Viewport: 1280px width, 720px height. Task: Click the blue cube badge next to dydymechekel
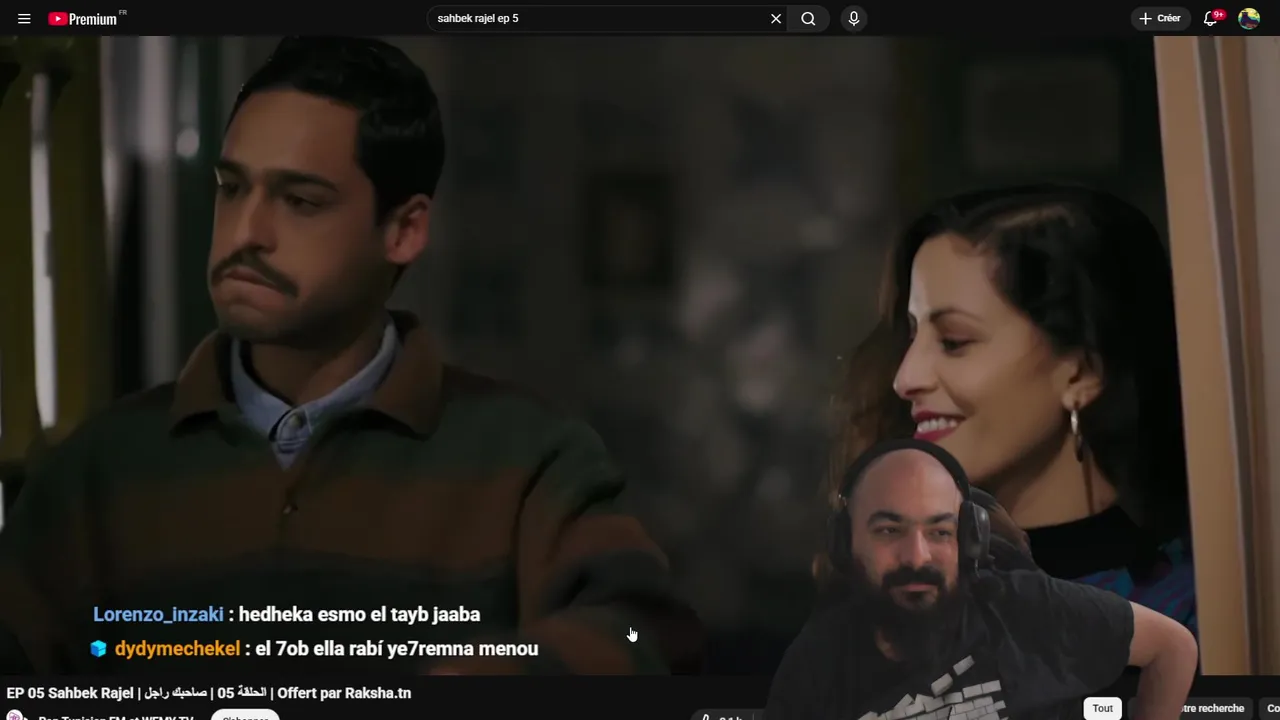(x=98, y=649)
